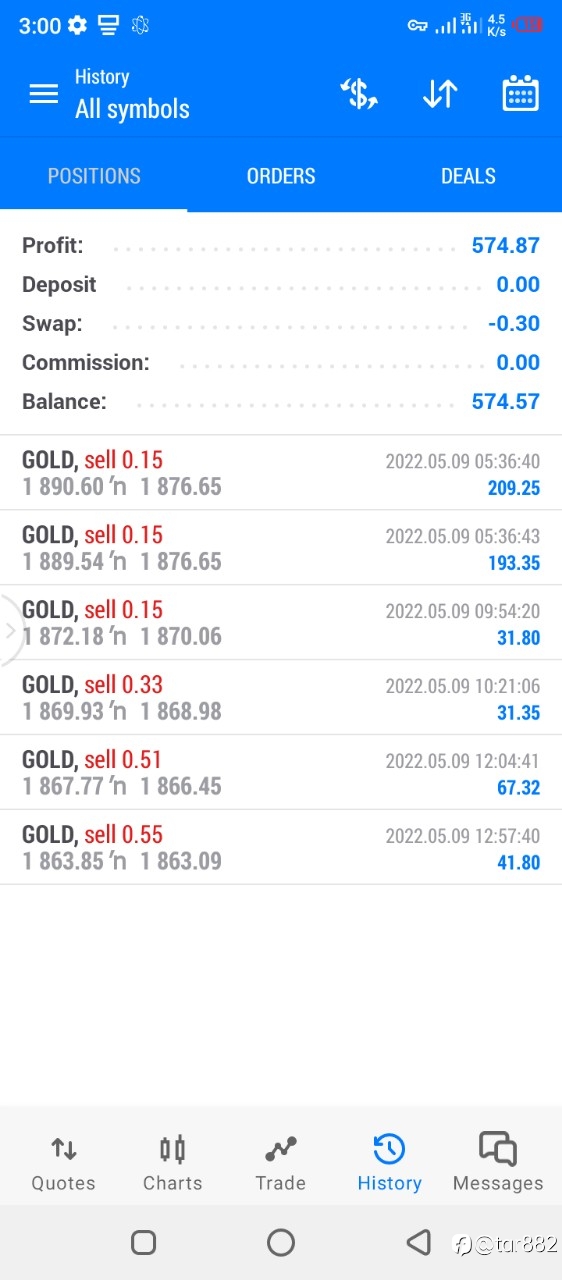The image size is (562, 1280).
Task: Select the GOLD sell 0.51 position
Action: click(281, 772)
